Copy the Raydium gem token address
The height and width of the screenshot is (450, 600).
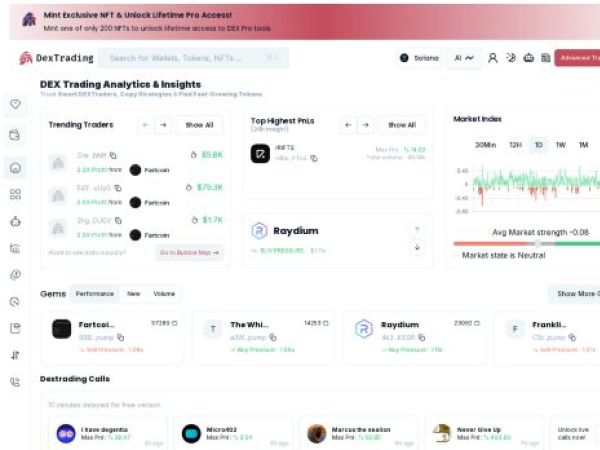(x=421, y=338)
